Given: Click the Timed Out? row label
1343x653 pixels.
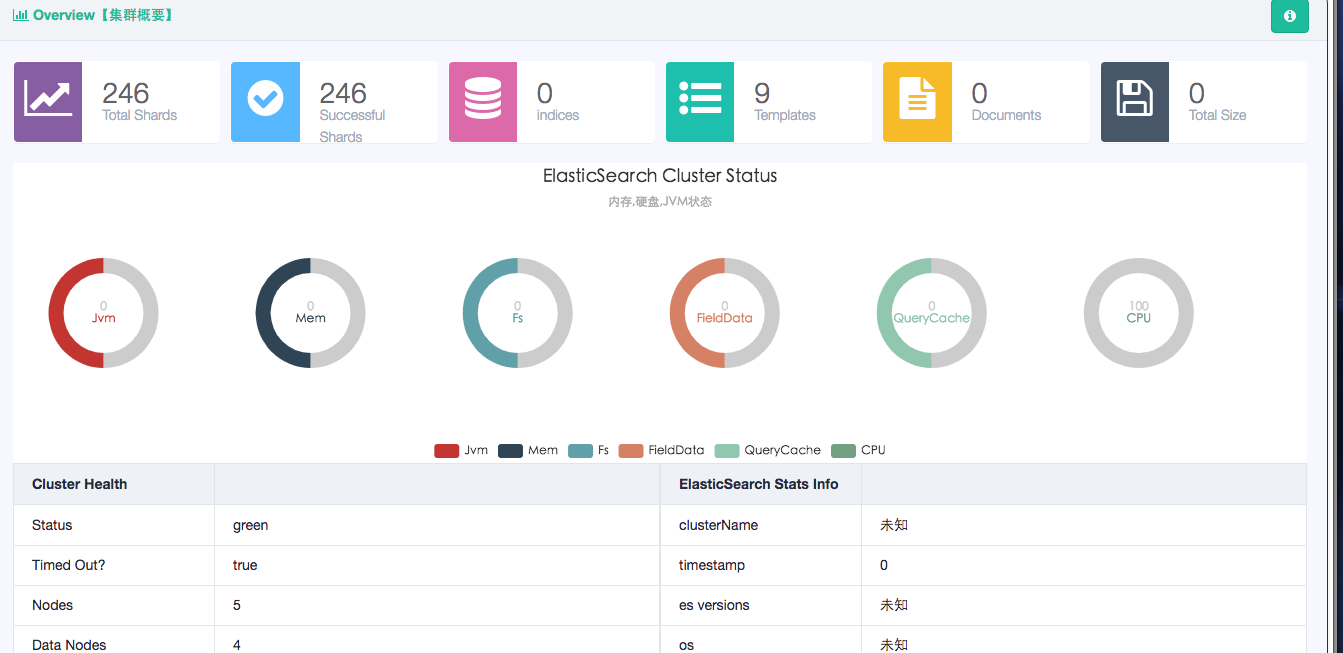Looking at the screenshot, I should [x=68, y=565].
